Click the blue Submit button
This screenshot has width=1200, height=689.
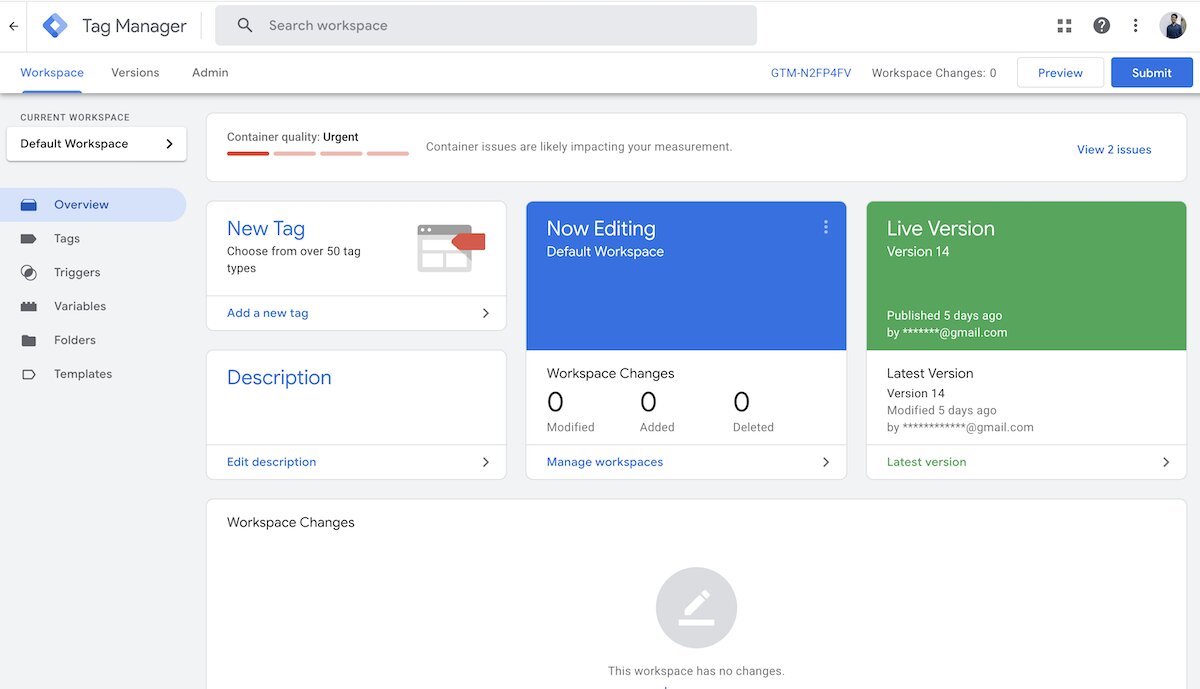click(x=1152, y=73)
